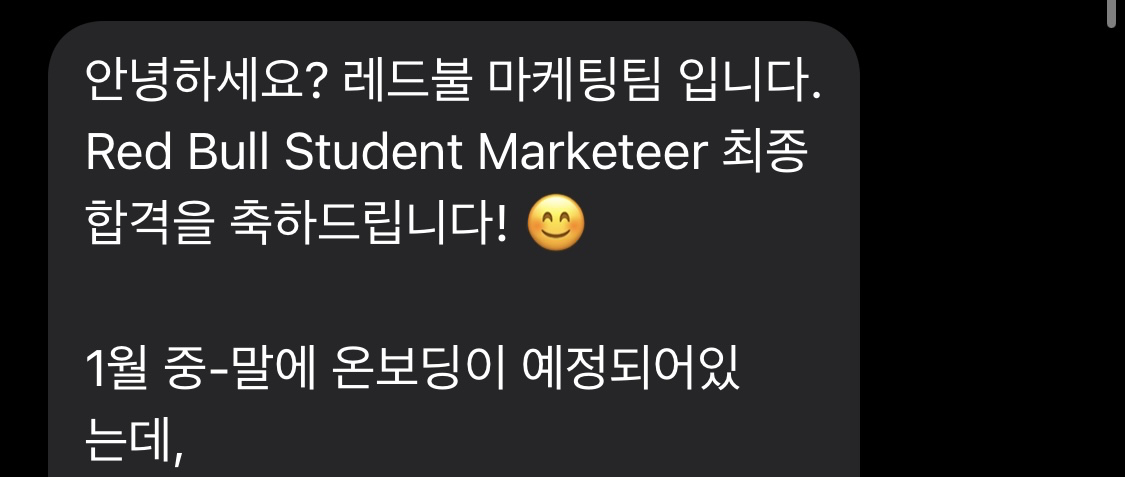Click the blank line between message paragraphs
This screenshot has width=1125, height=477.
(453, 295)
